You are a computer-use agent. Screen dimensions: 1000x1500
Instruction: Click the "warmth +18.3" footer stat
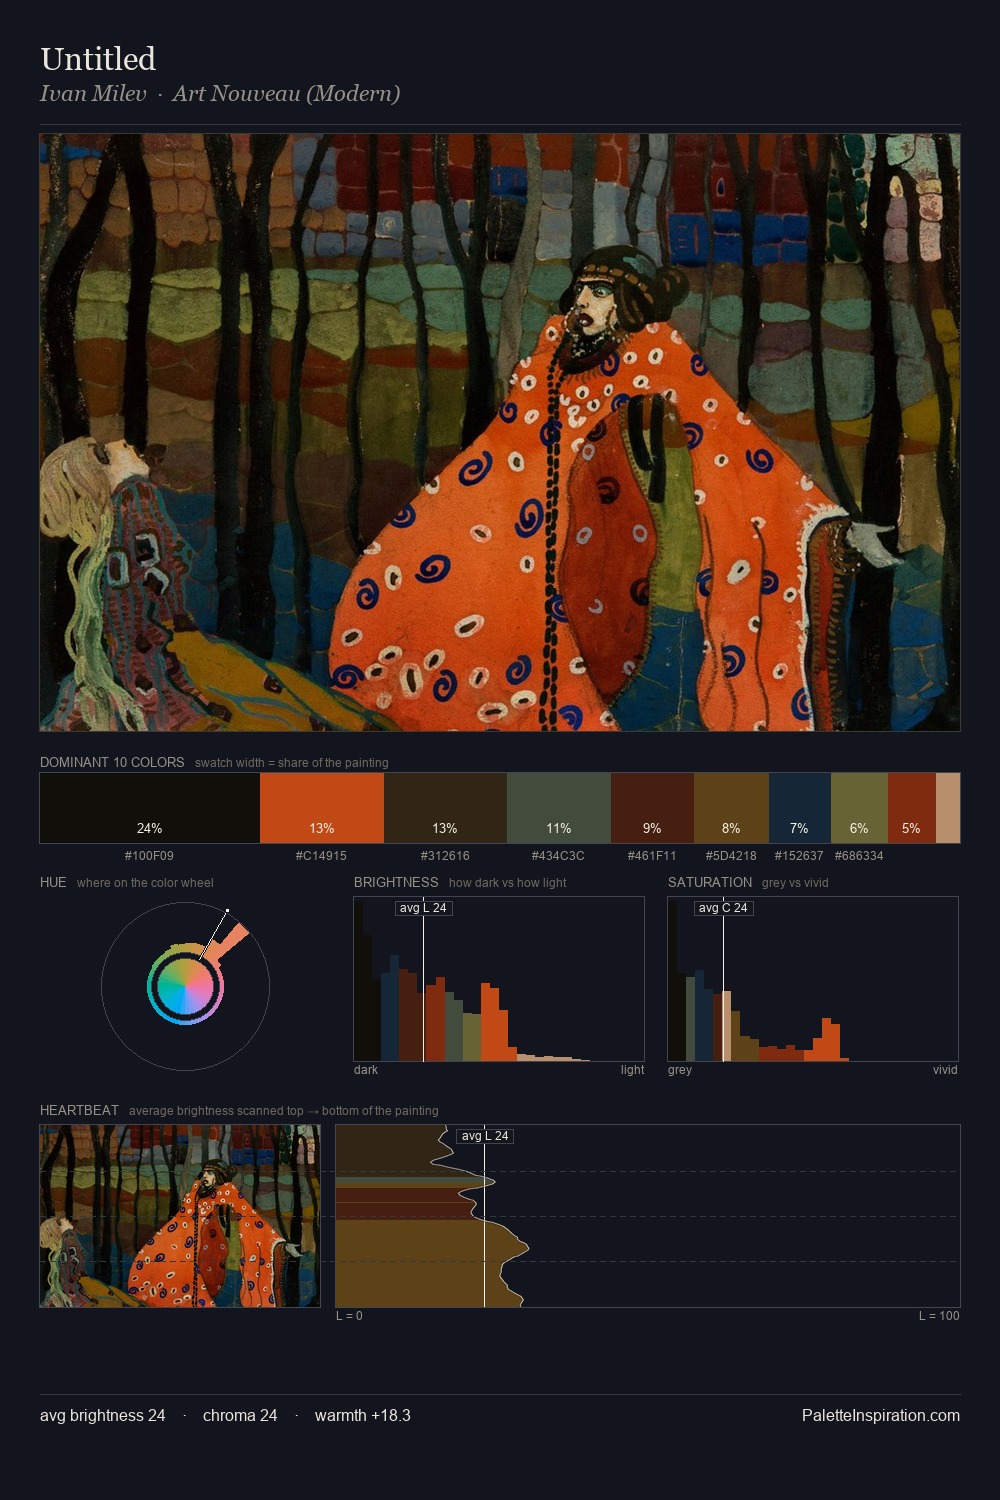pos(363,1415)
